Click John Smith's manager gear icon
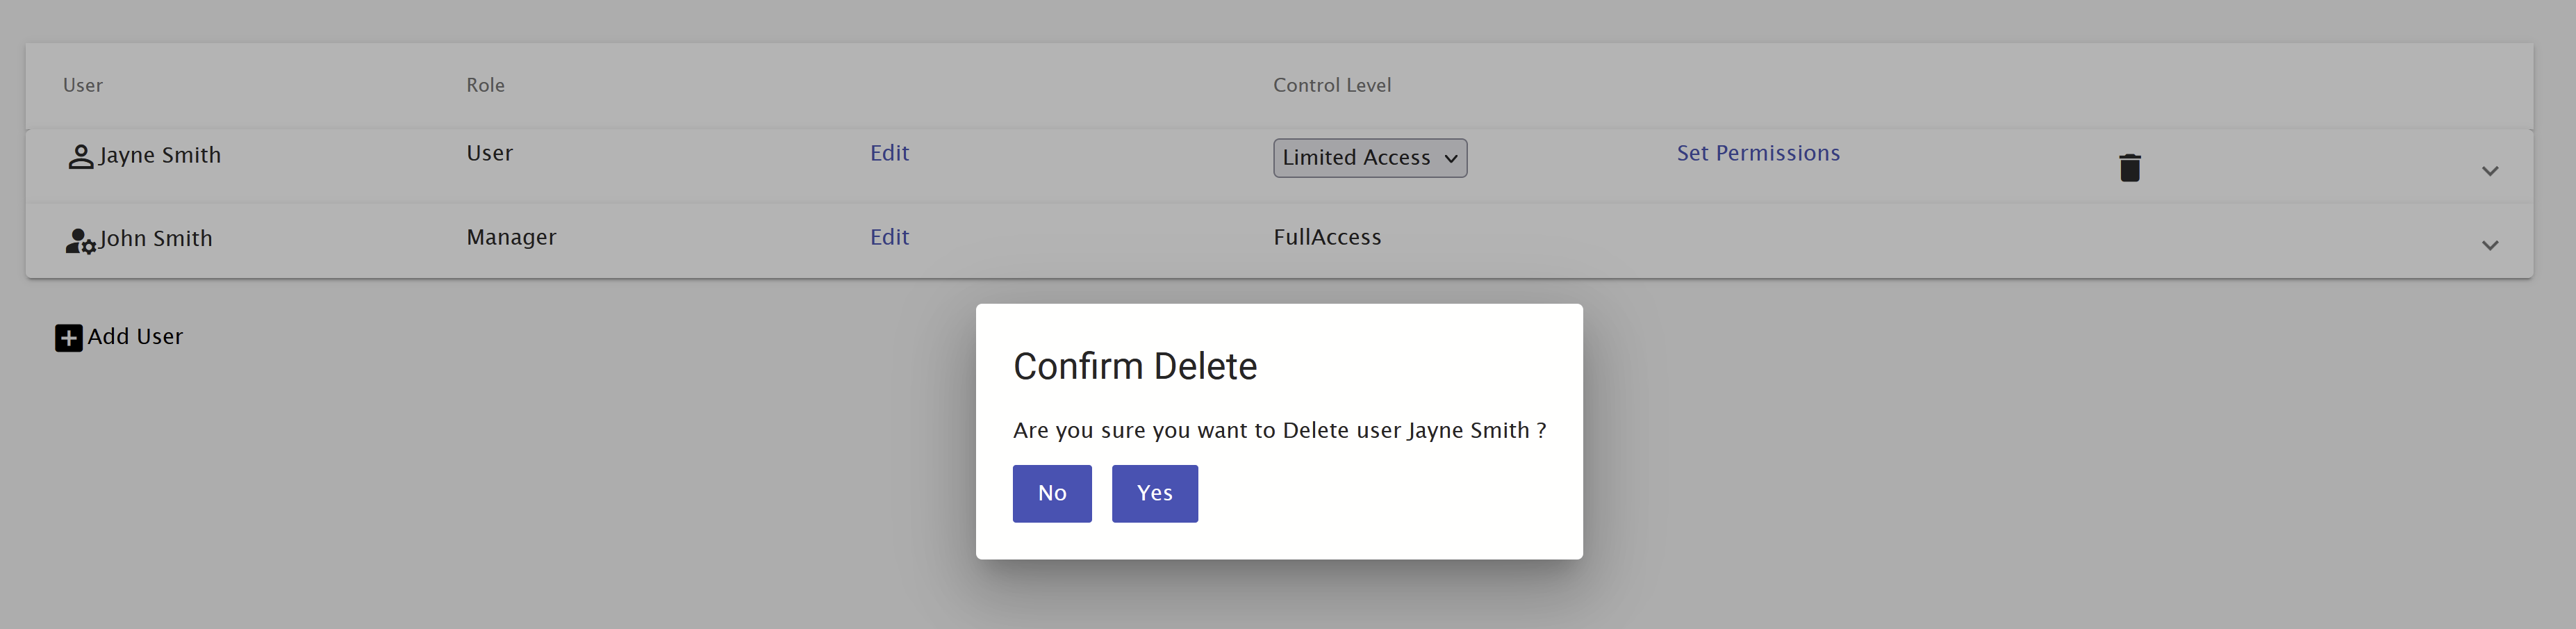 point(81,241)
